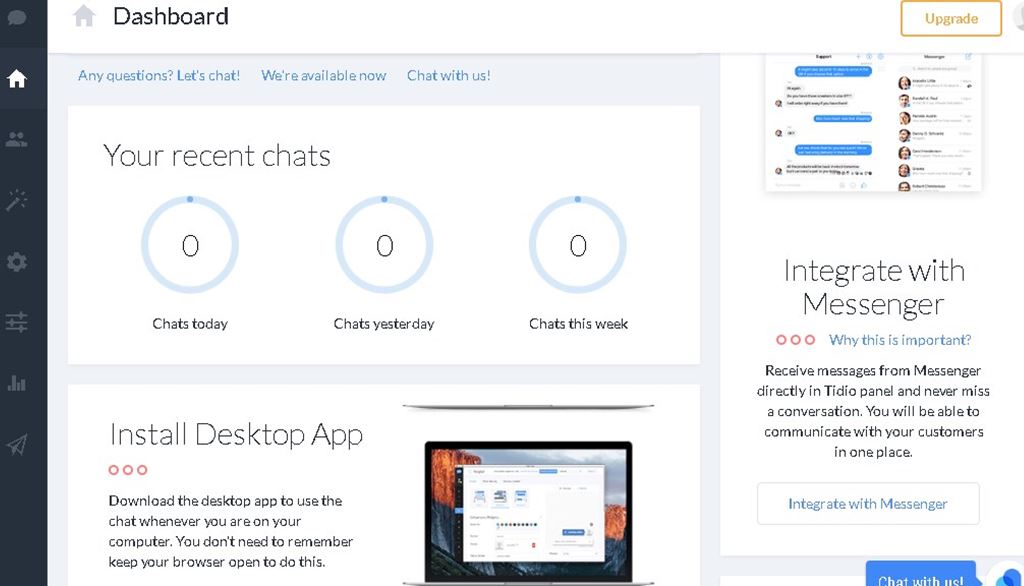Viewport: 1024px width, 586px height.
Task: Click the Home icon in left sidebar
Action: click(x=17, y=79)
